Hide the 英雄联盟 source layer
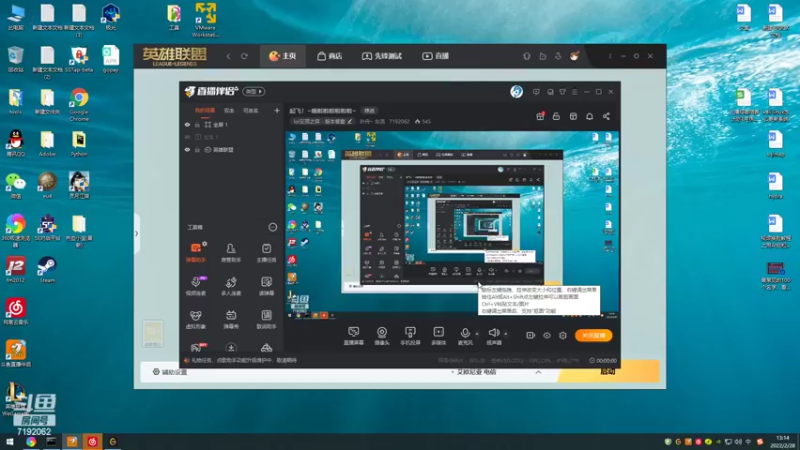Screen dimensions: 800x450 (187, 150)
